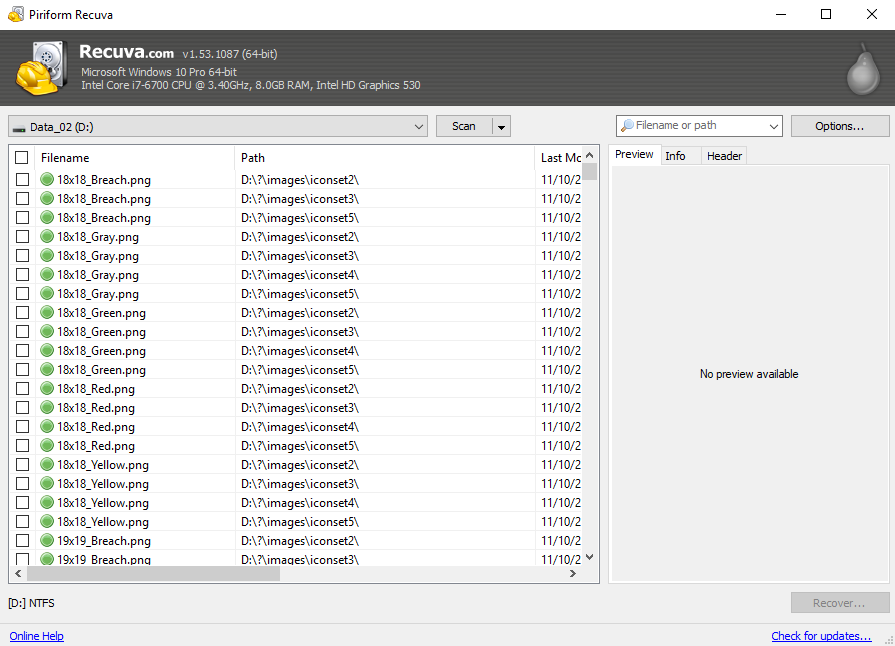895x646 pixels.
Task: Click the Piriform pear icon in header
Action: pos(861,68)
